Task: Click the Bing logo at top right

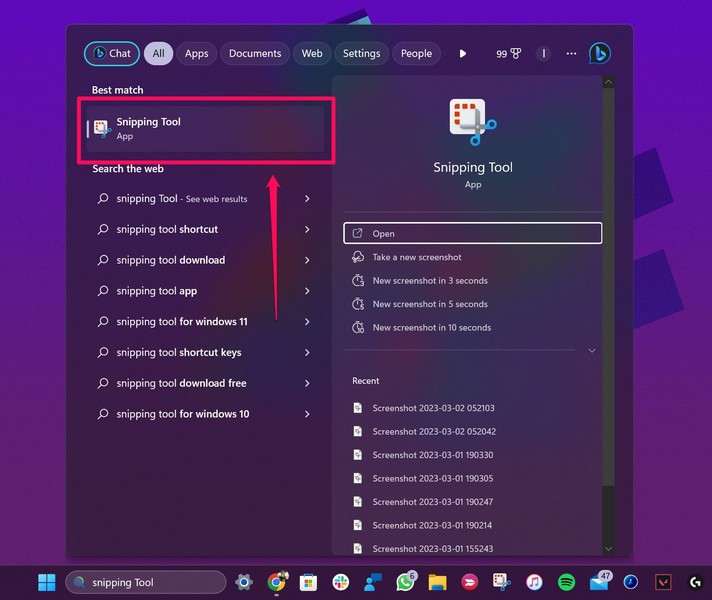Action: point(599,54)
